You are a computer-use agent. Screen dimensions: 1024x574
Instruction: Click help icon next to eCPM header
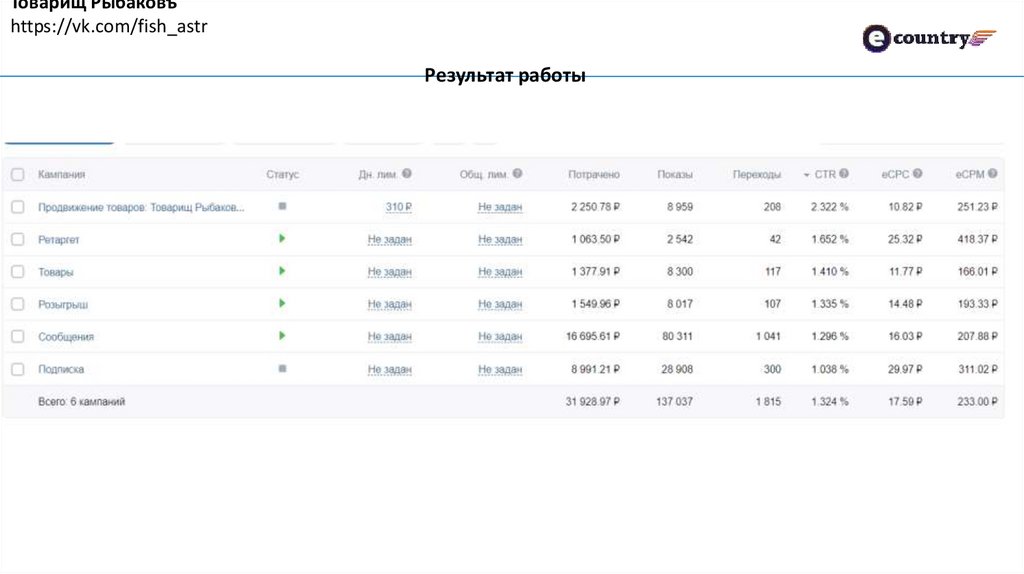pos(993,174)
